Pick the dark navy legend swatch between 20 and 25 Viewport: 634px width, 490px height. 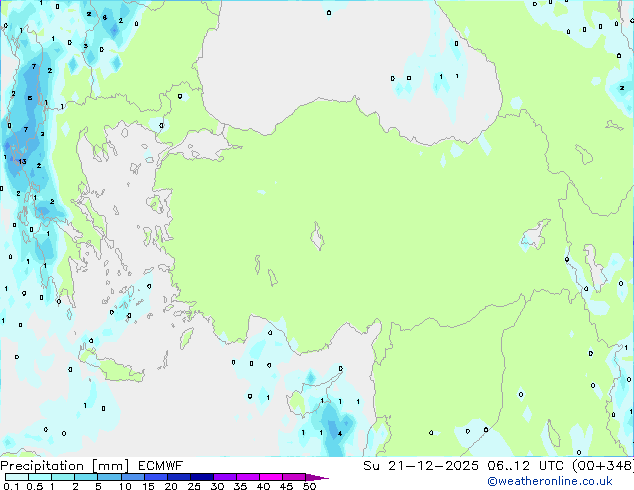(x=181, y=478)
